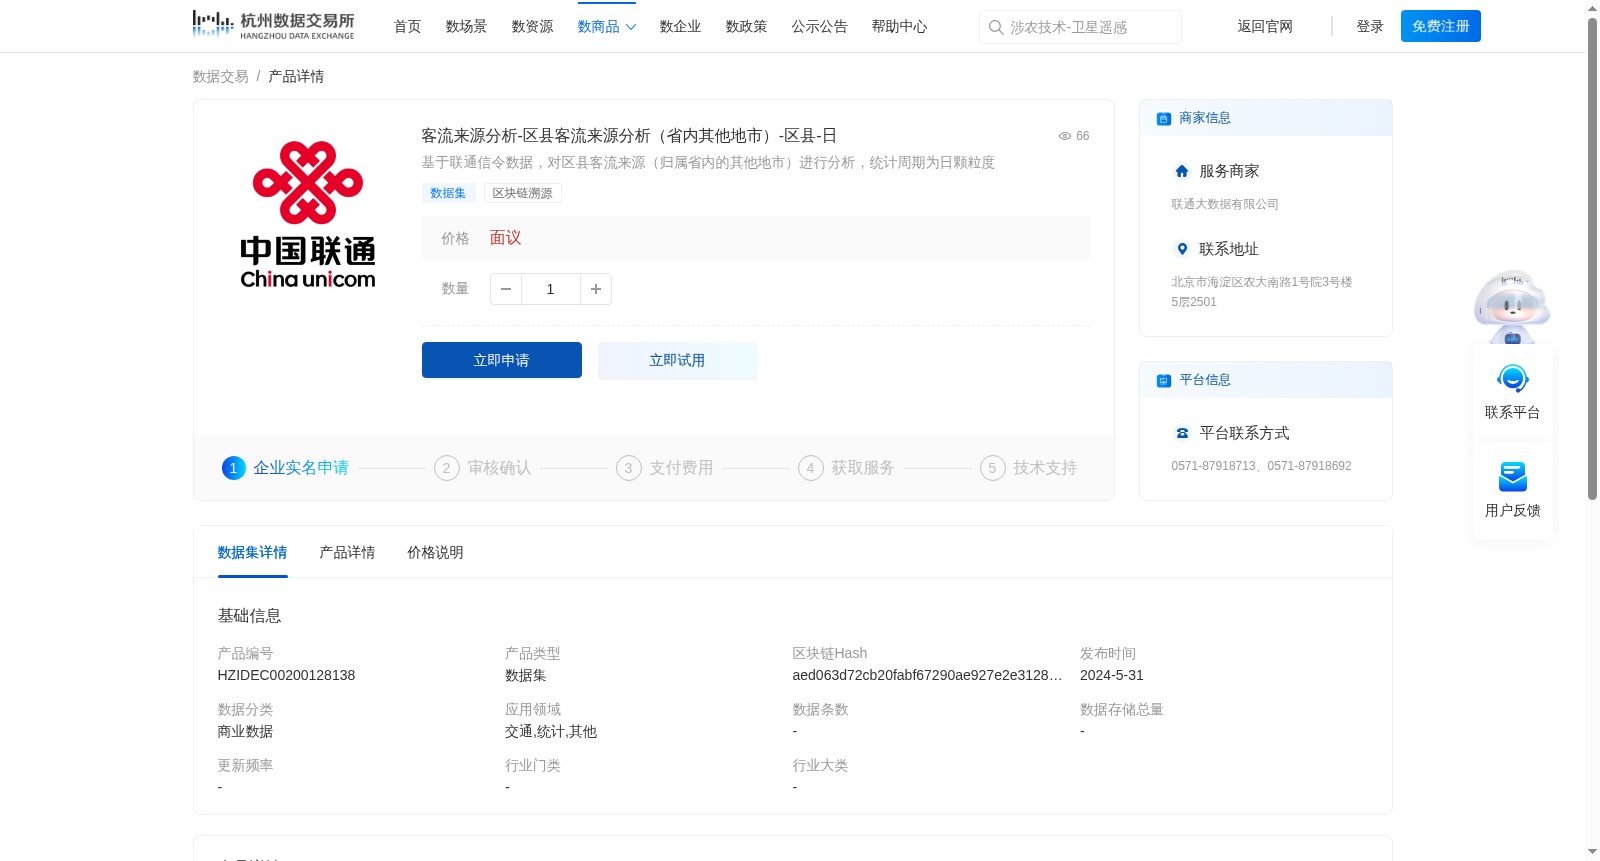Click 商业数据 category value
This screenshot has height=861, width=1600.
tap(245, 732)
